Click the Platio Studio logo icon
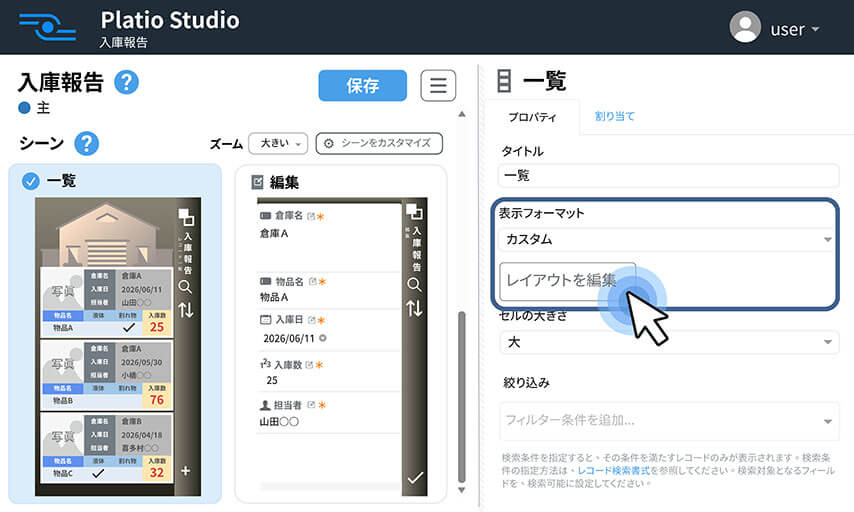Screen dimensions: 854x512 click(47, 26)
